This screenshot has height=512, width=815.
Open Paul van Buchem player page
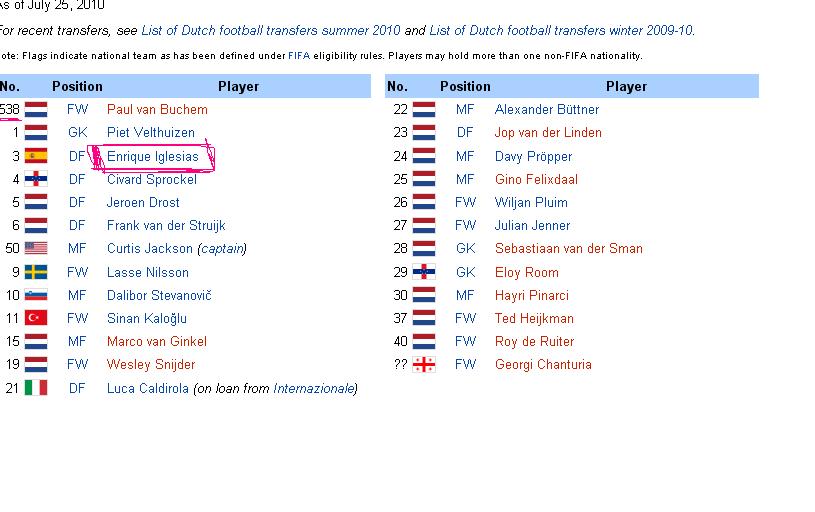[157, 109]
